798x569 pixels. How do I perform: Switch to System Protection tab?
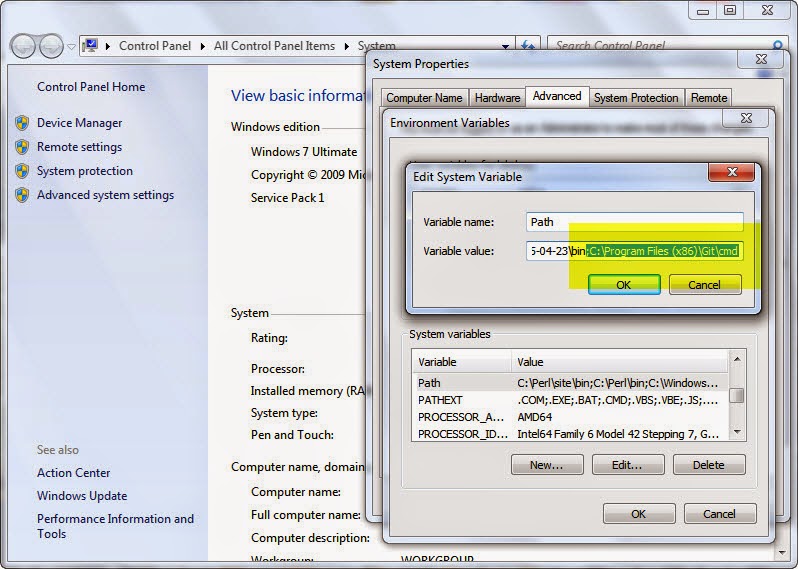pos(636,98)
